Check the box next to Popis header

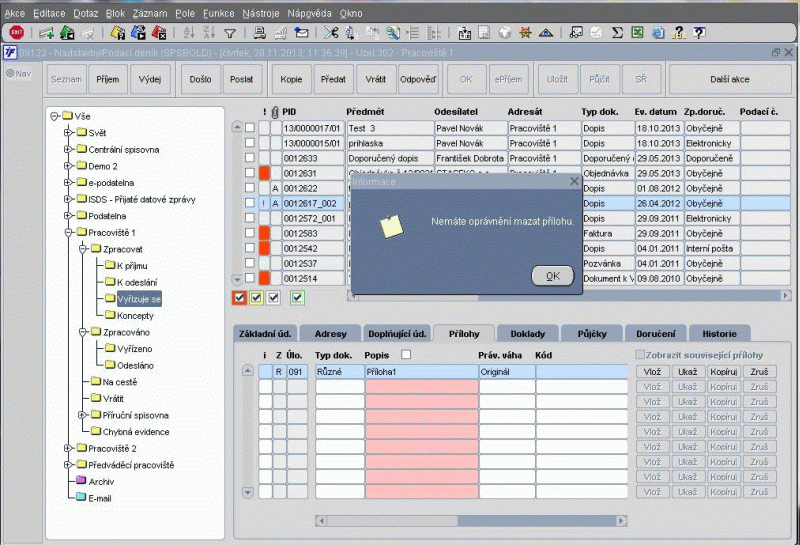pyautogui.click(x=405, y=354)
